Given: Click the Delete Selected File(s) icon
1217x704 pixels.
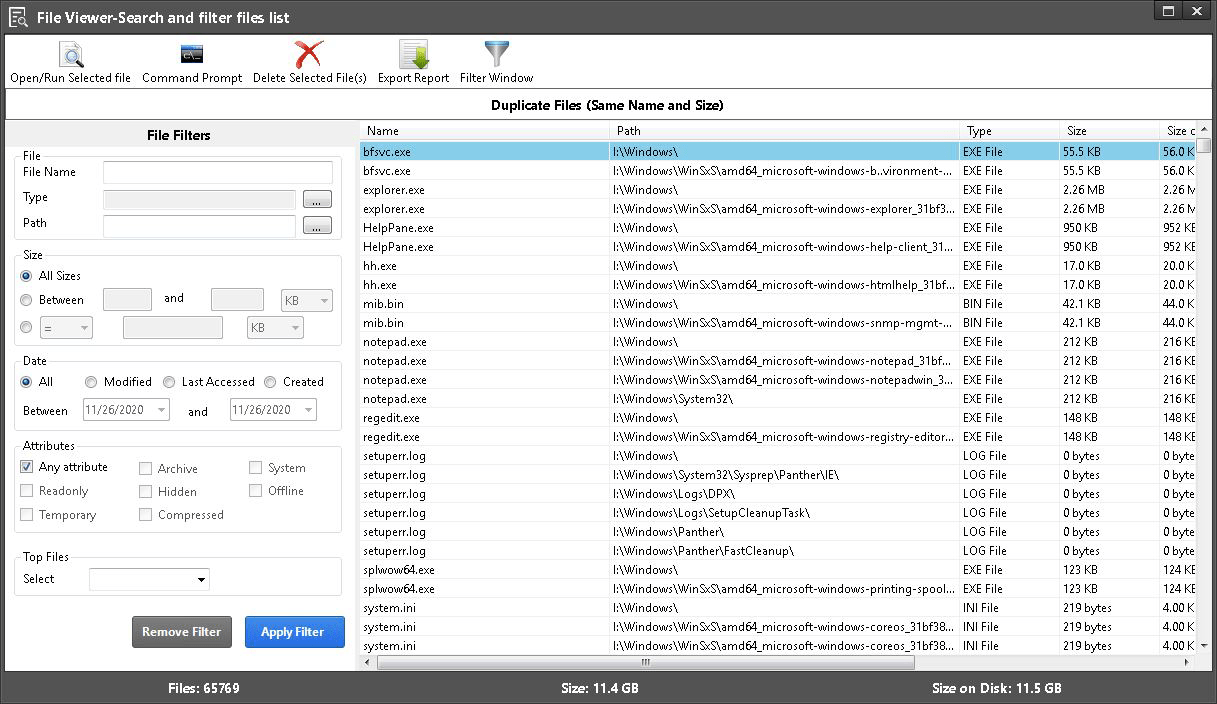Looking at the screenshot, I should [x=309, y=54].
